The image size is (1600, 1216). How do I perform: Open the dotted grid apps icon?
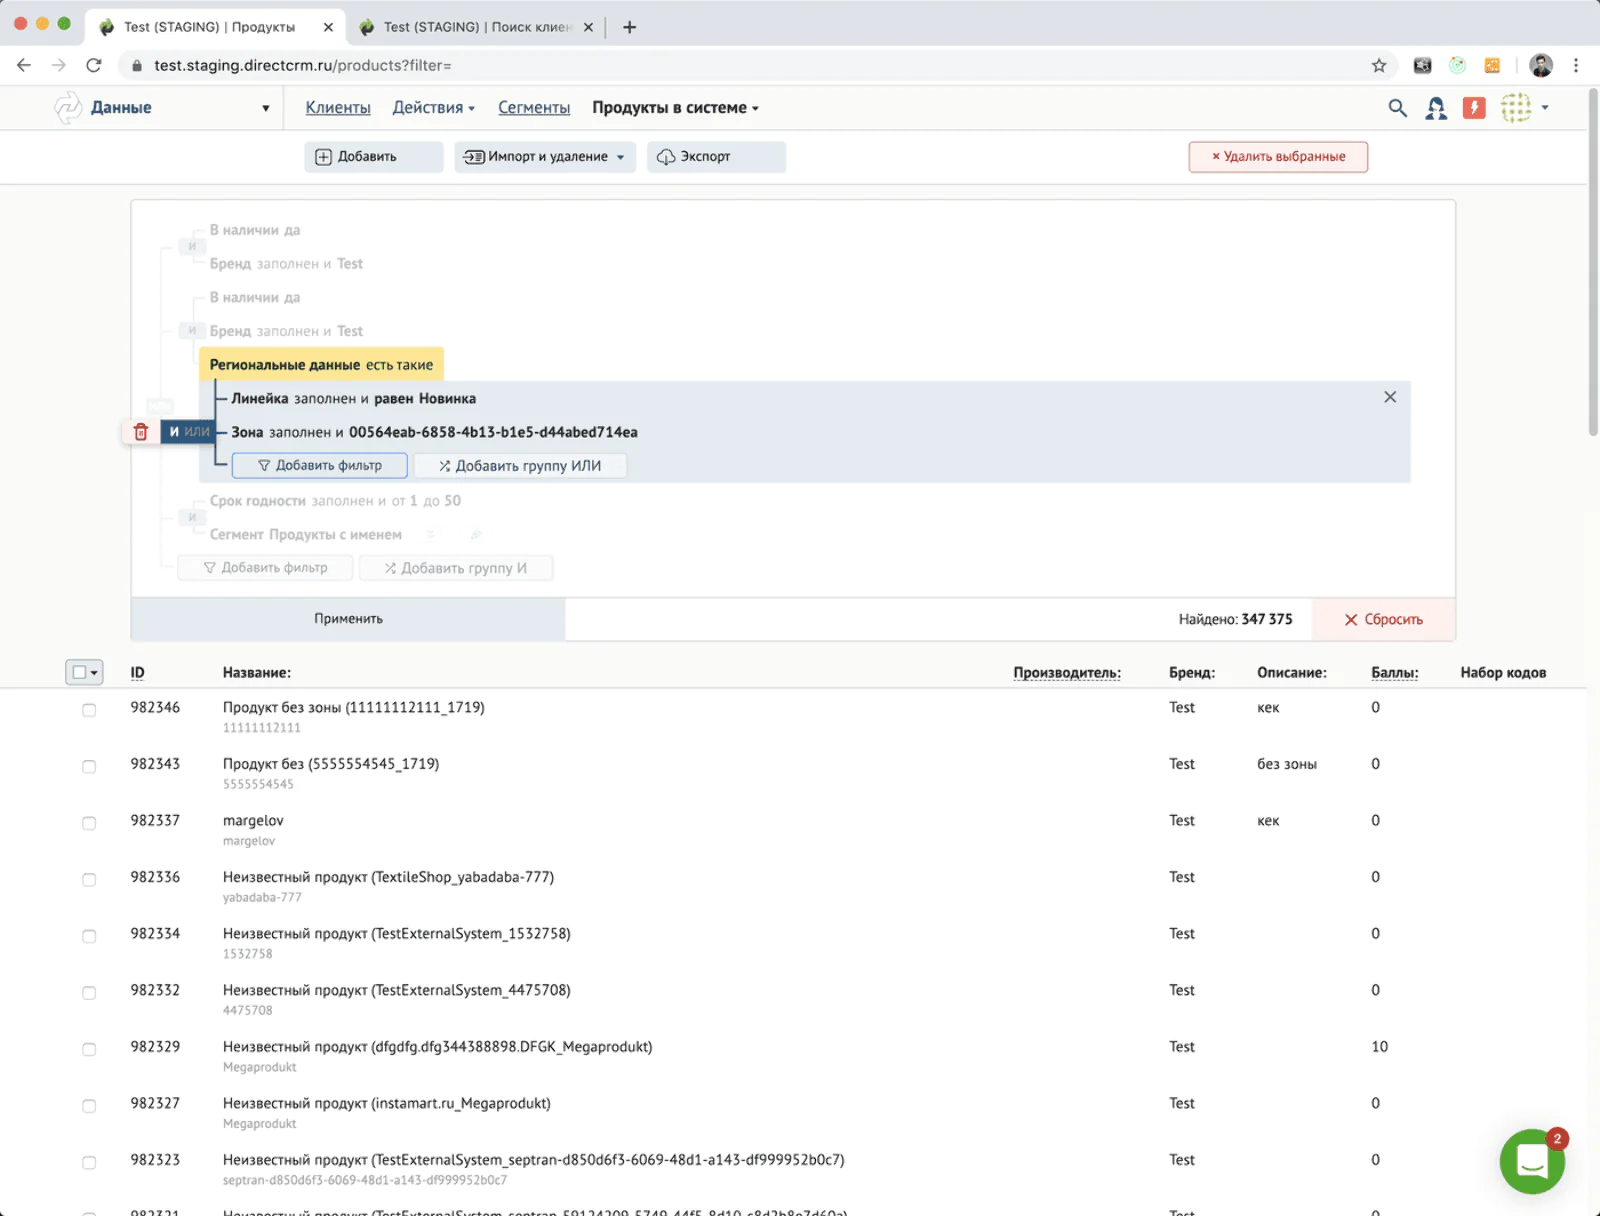[x=1516, y=108]
